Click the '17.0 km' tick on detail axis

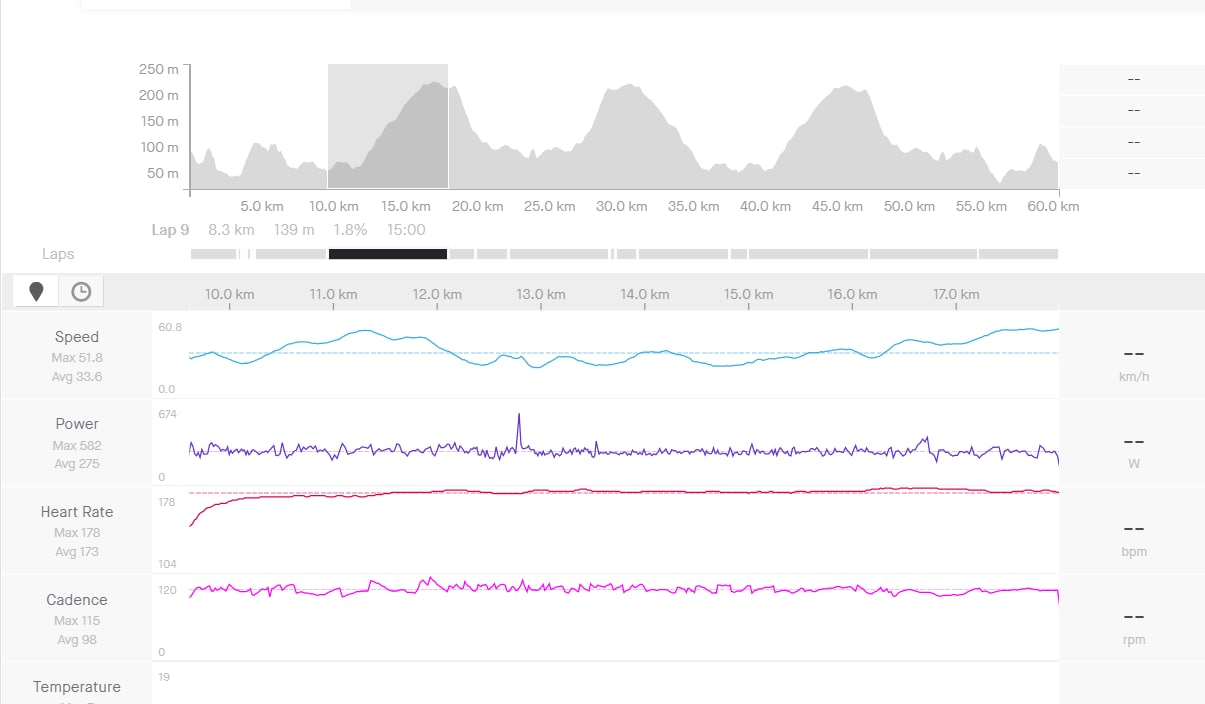tap(956, 294)
